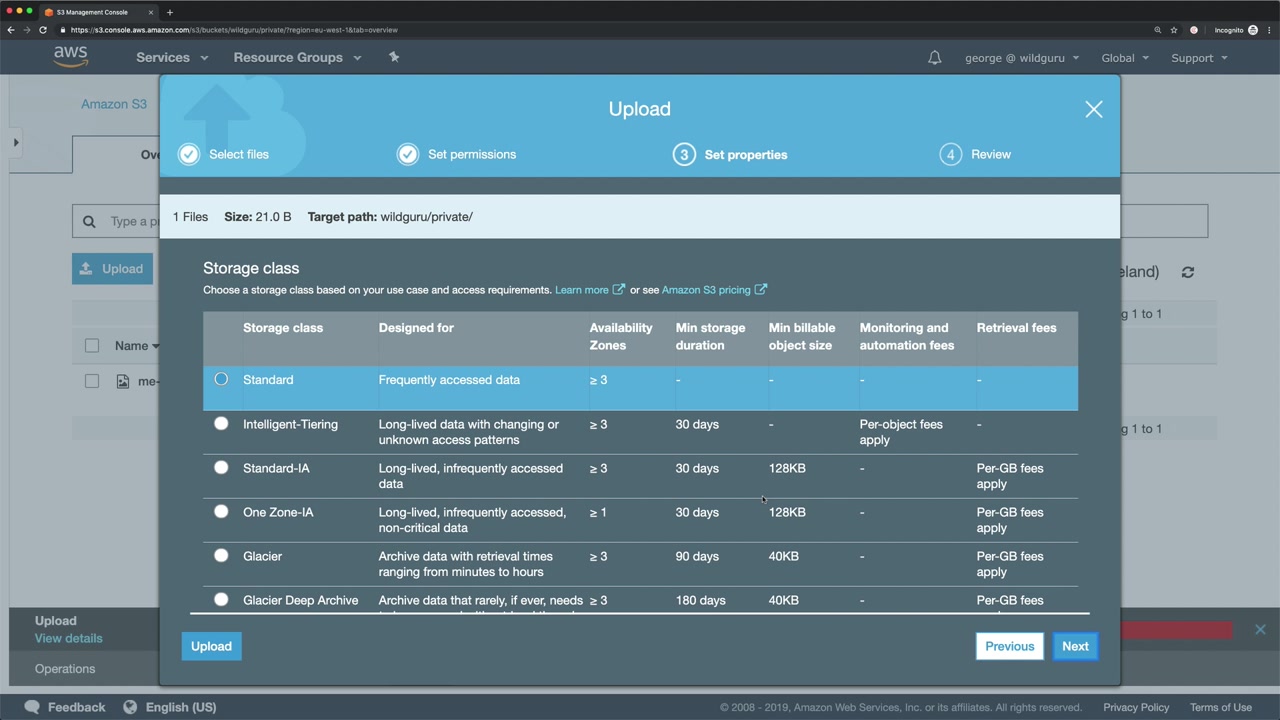1280x720 pixels.
Task: Click the step 4 Review circle icon
Action: [950, 154]
